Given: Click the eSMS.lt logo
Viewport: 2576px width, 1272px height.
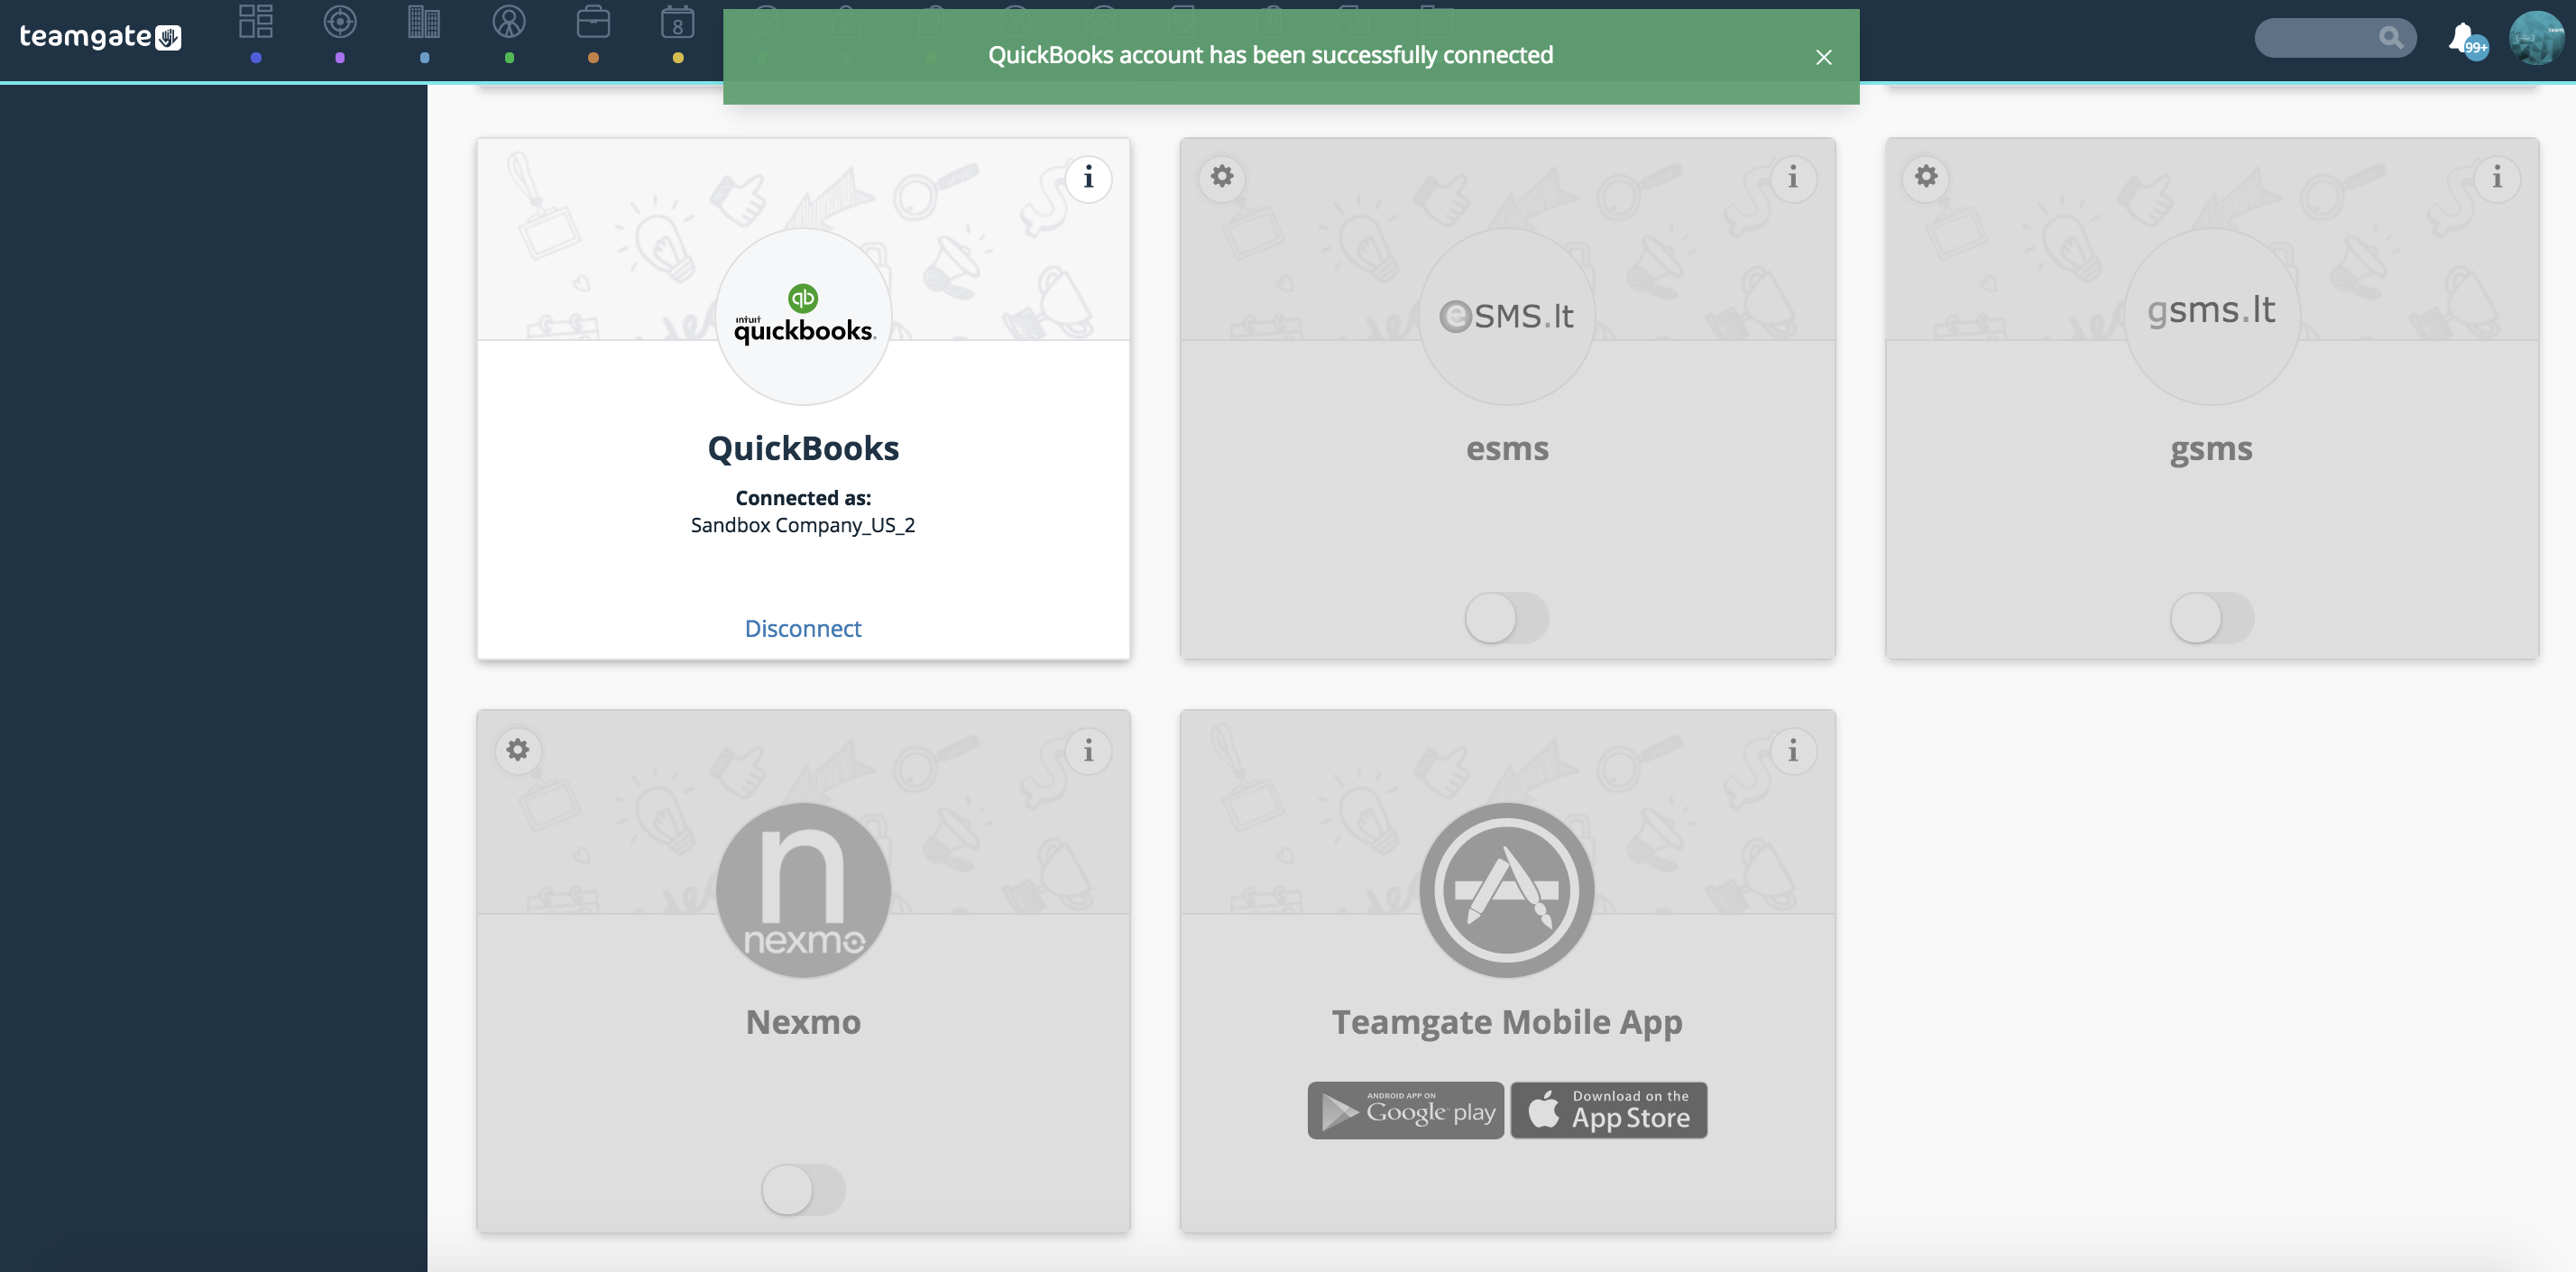Looking at the screenshot, I should (x=1507, y=316).
